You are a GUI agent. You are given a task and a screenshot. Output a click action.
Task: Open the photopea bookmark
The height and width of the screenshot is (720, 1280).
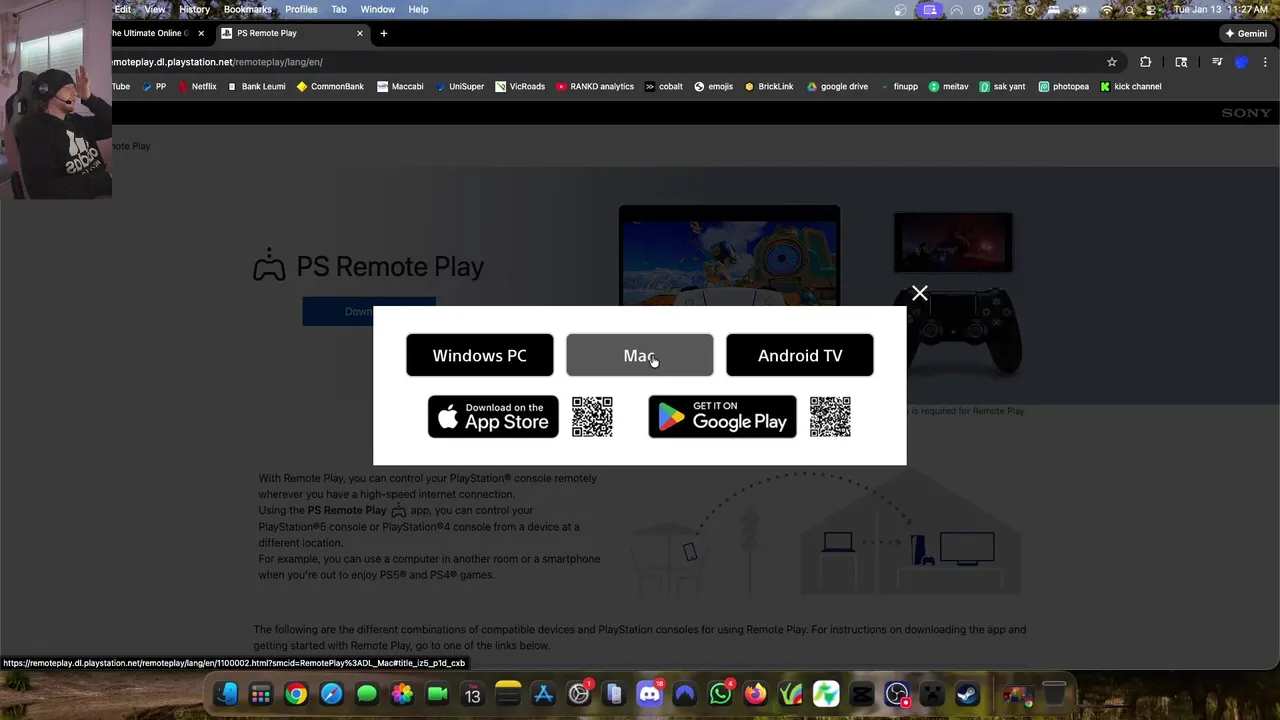(x=1063, y=87)
